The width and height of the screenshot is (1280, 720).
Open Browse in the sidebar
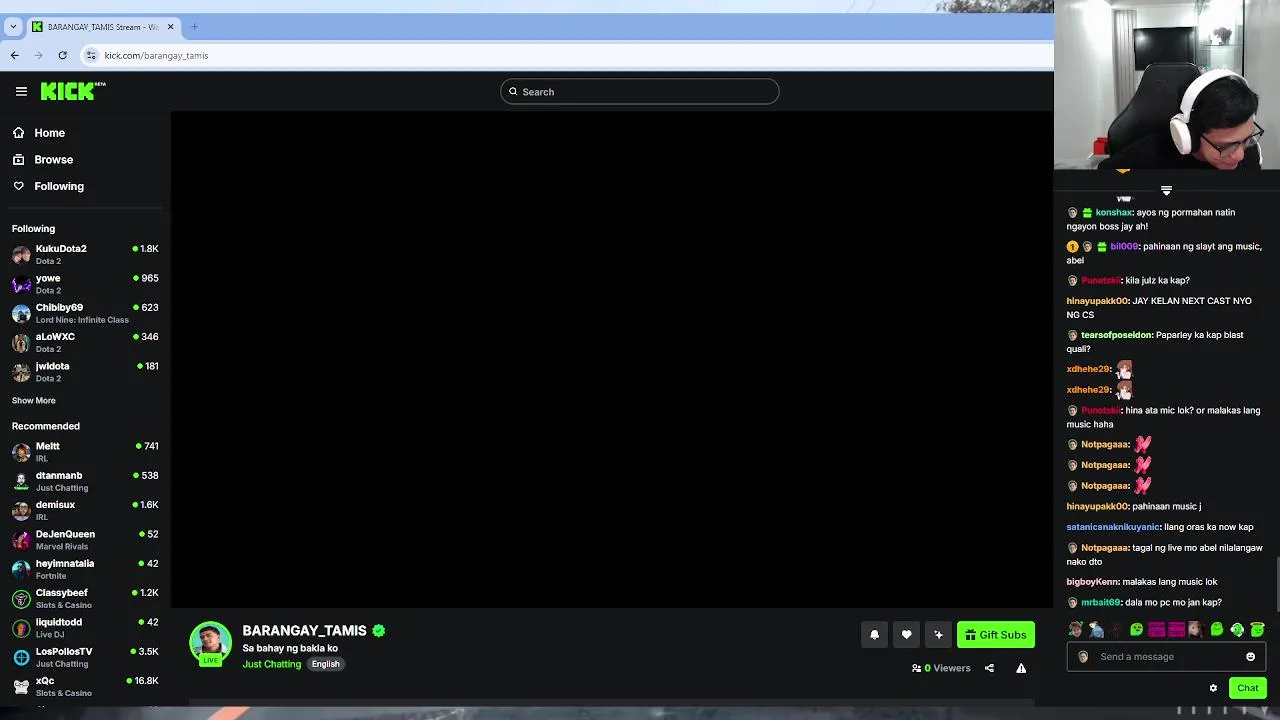[x=53, y=160]
